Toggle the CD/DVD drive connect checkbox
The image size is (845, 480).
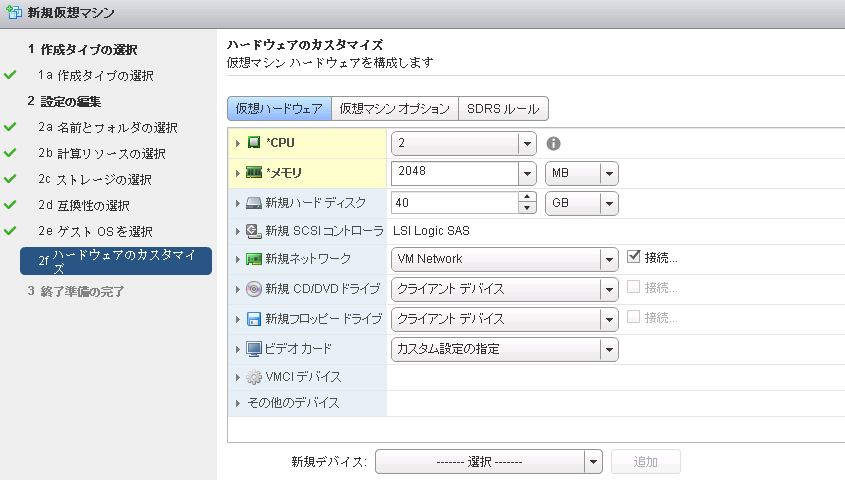coord(633,288)
